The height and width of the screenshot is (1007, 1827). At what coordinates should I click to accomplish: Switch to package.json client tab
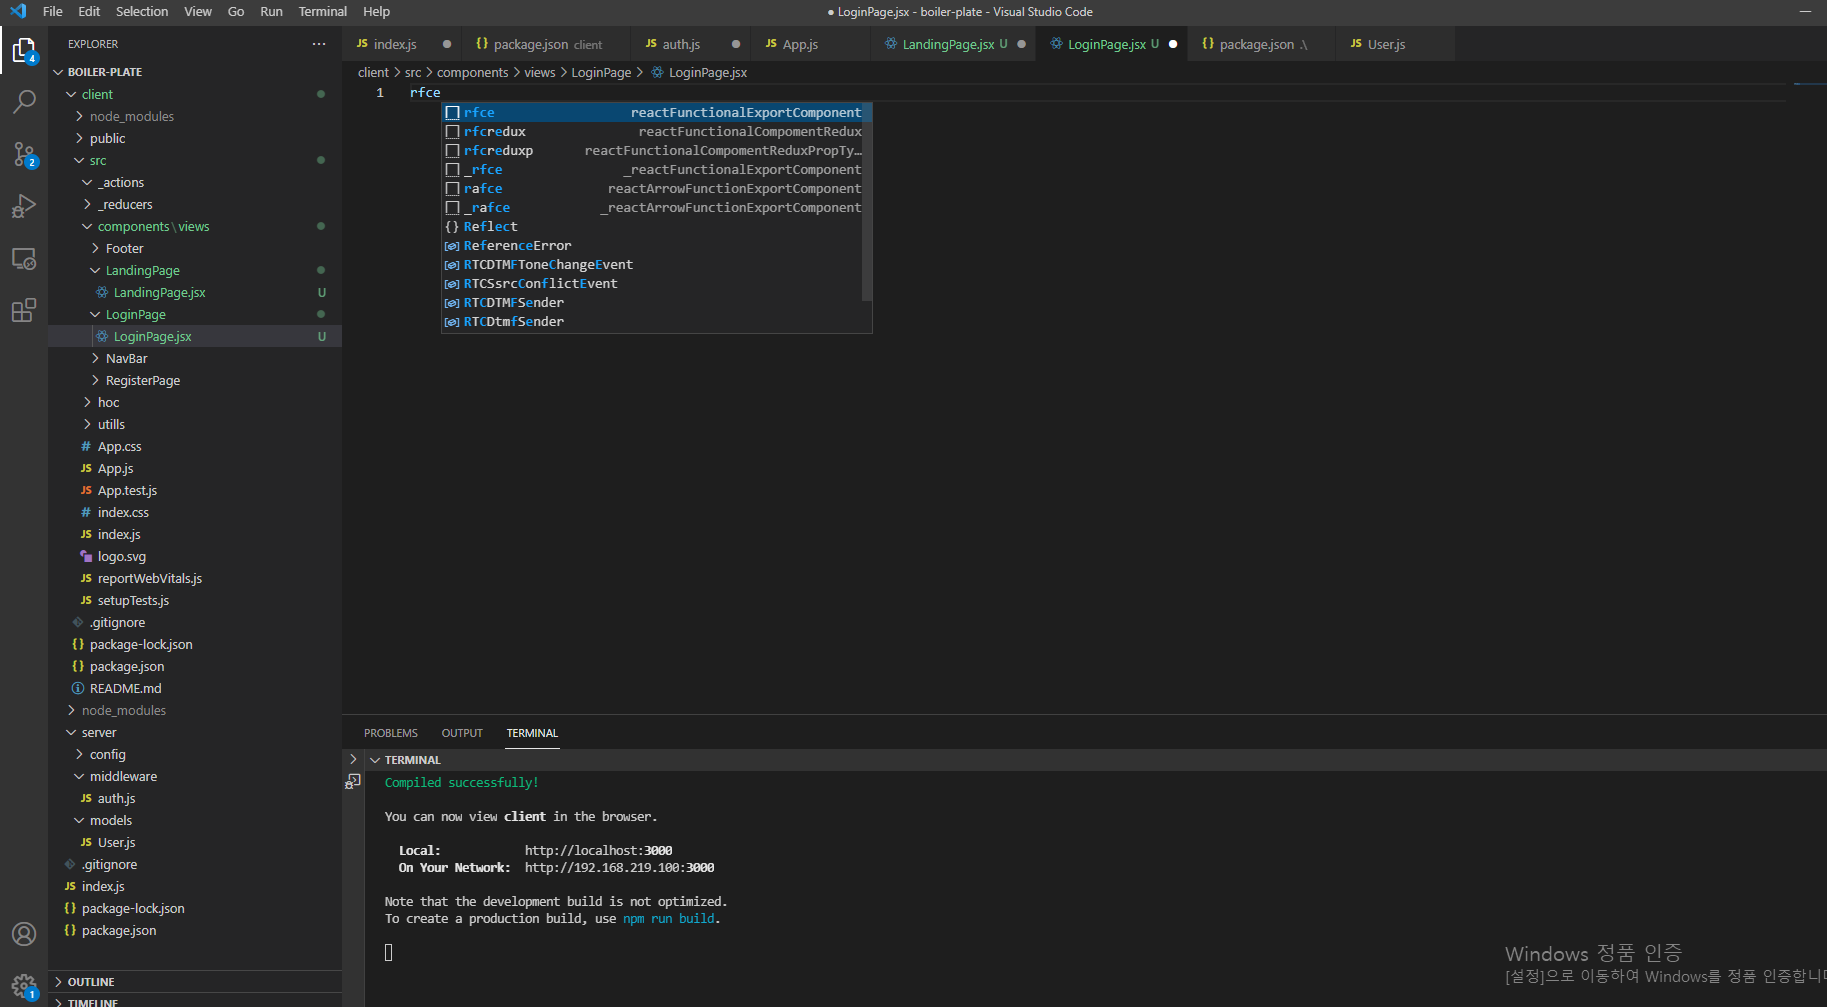pos(546,44)
